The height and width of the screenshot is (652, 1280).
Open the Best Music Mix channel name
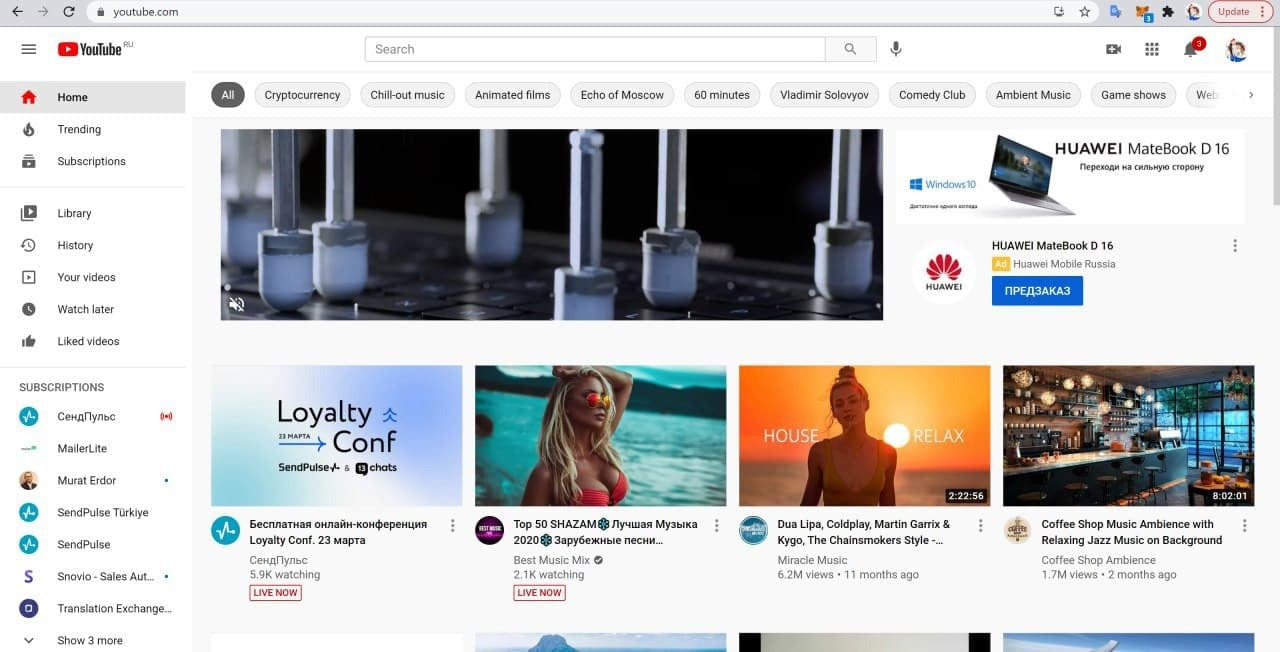point(551,560)
